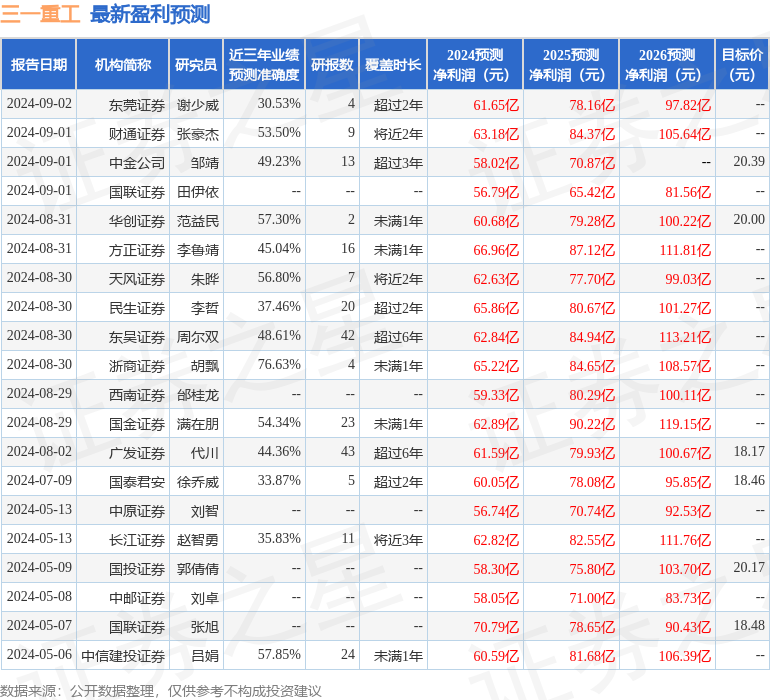Screen dimensions: 770x700
Task: Click coverage duration 超过3年
Action: [398, 163]
